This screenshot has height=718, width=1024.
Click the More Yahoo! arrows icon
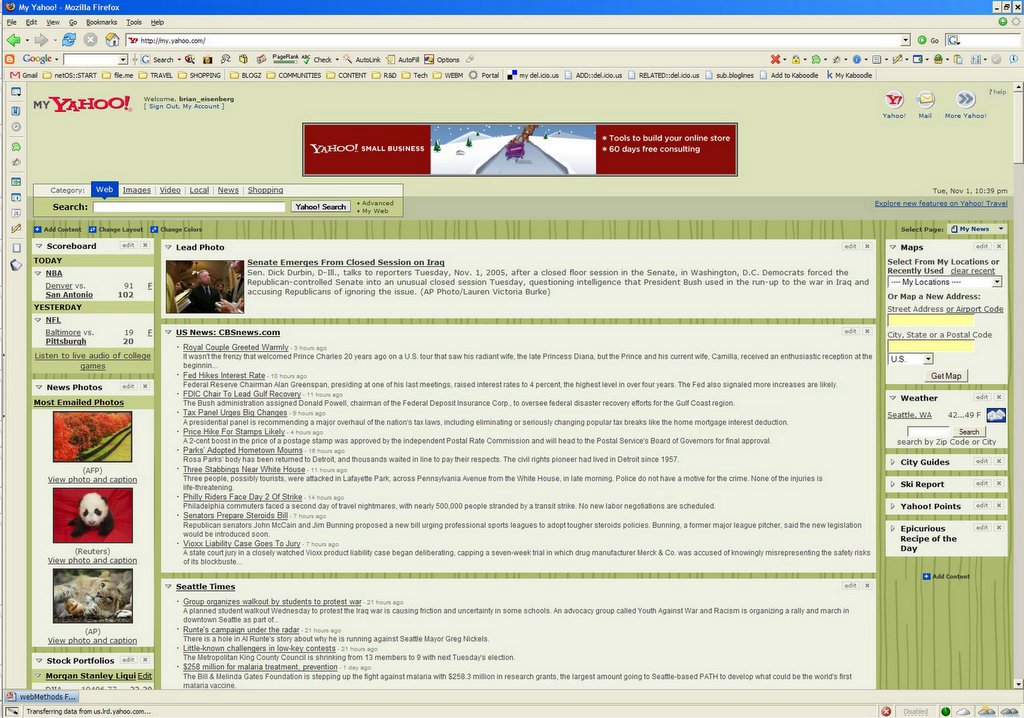tap(965, 99)
